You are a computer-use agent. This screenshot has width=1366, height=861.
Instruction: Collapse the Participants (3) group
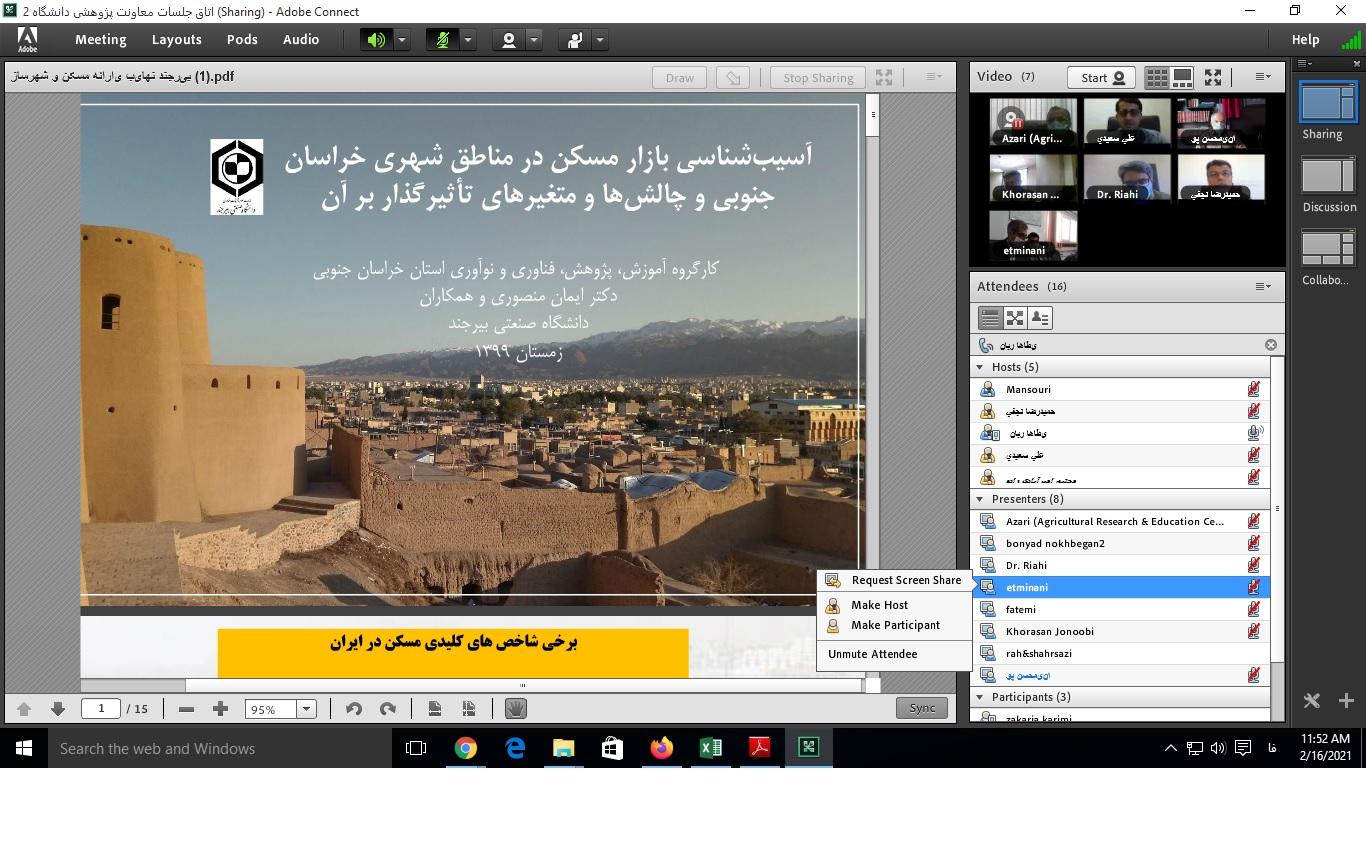pyautogui.click(x=980, y=697)
